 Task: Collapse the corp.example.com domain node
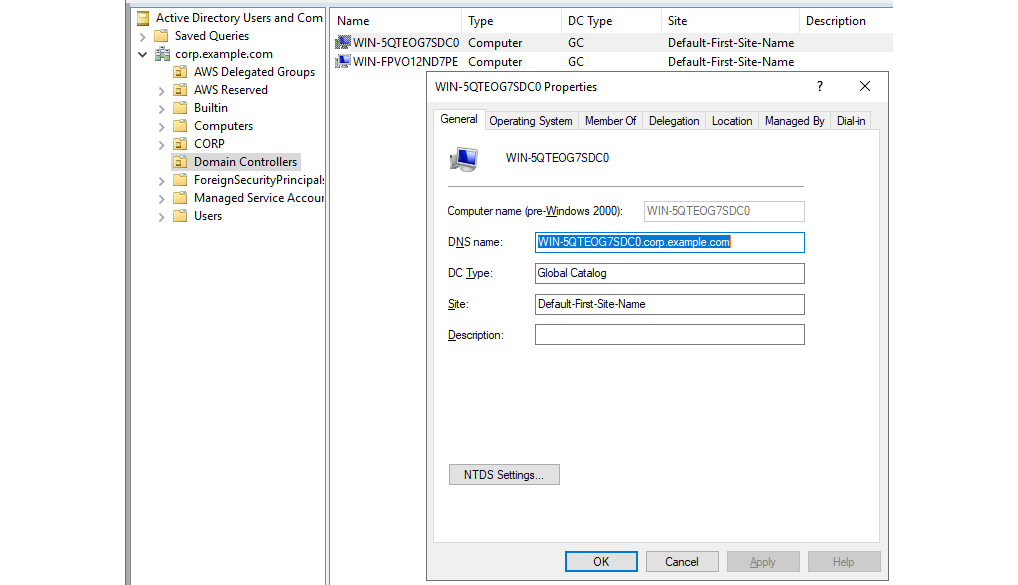(143, 53)
